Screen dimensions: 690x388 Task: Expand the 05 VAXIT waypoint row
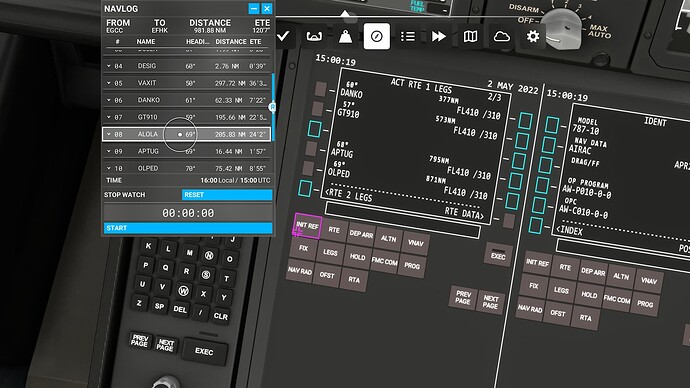point(187,83)
